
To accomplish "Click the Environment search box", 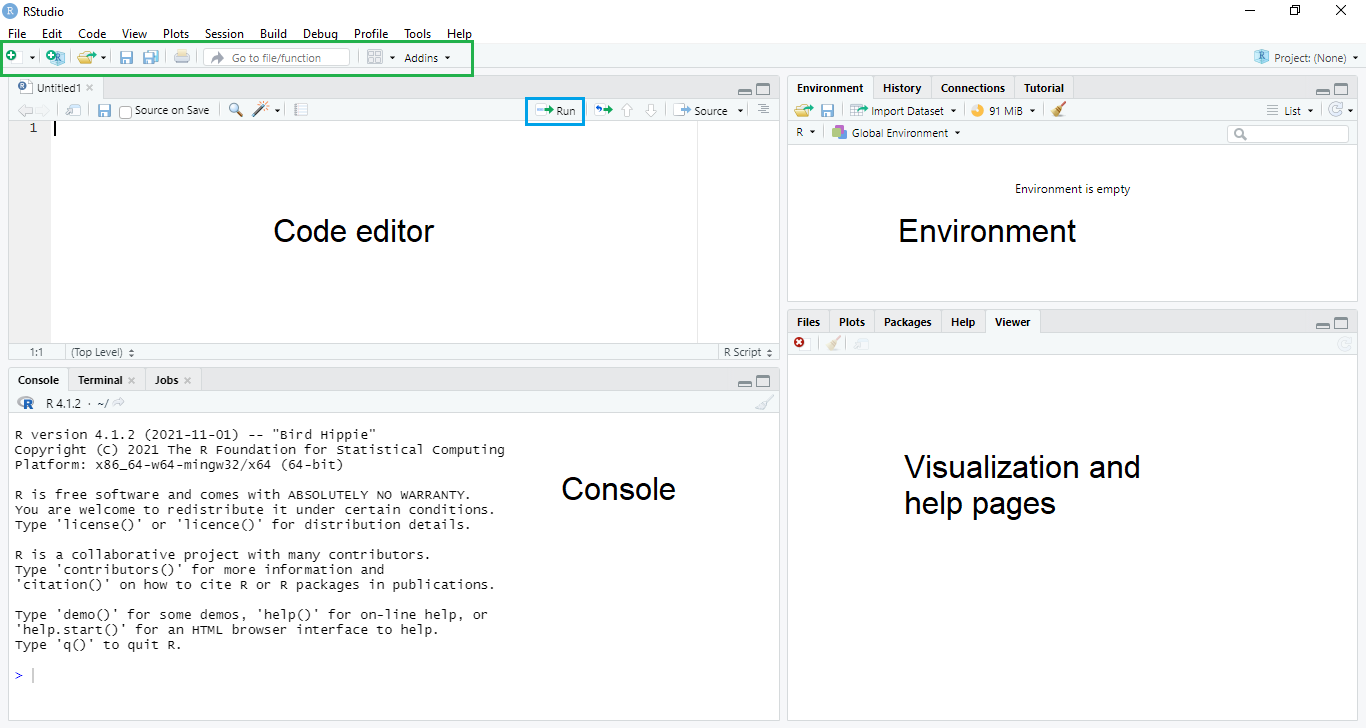I will pos(1288,133).
